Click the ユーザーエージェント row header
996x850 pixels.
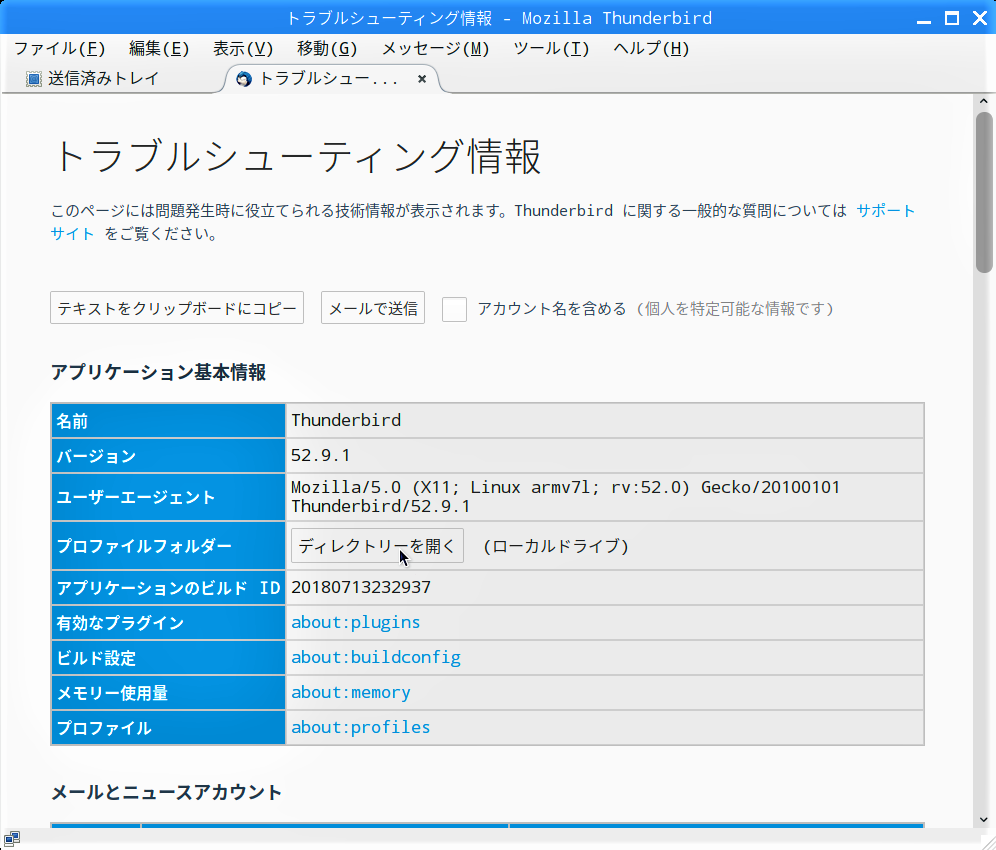[168, 497]
